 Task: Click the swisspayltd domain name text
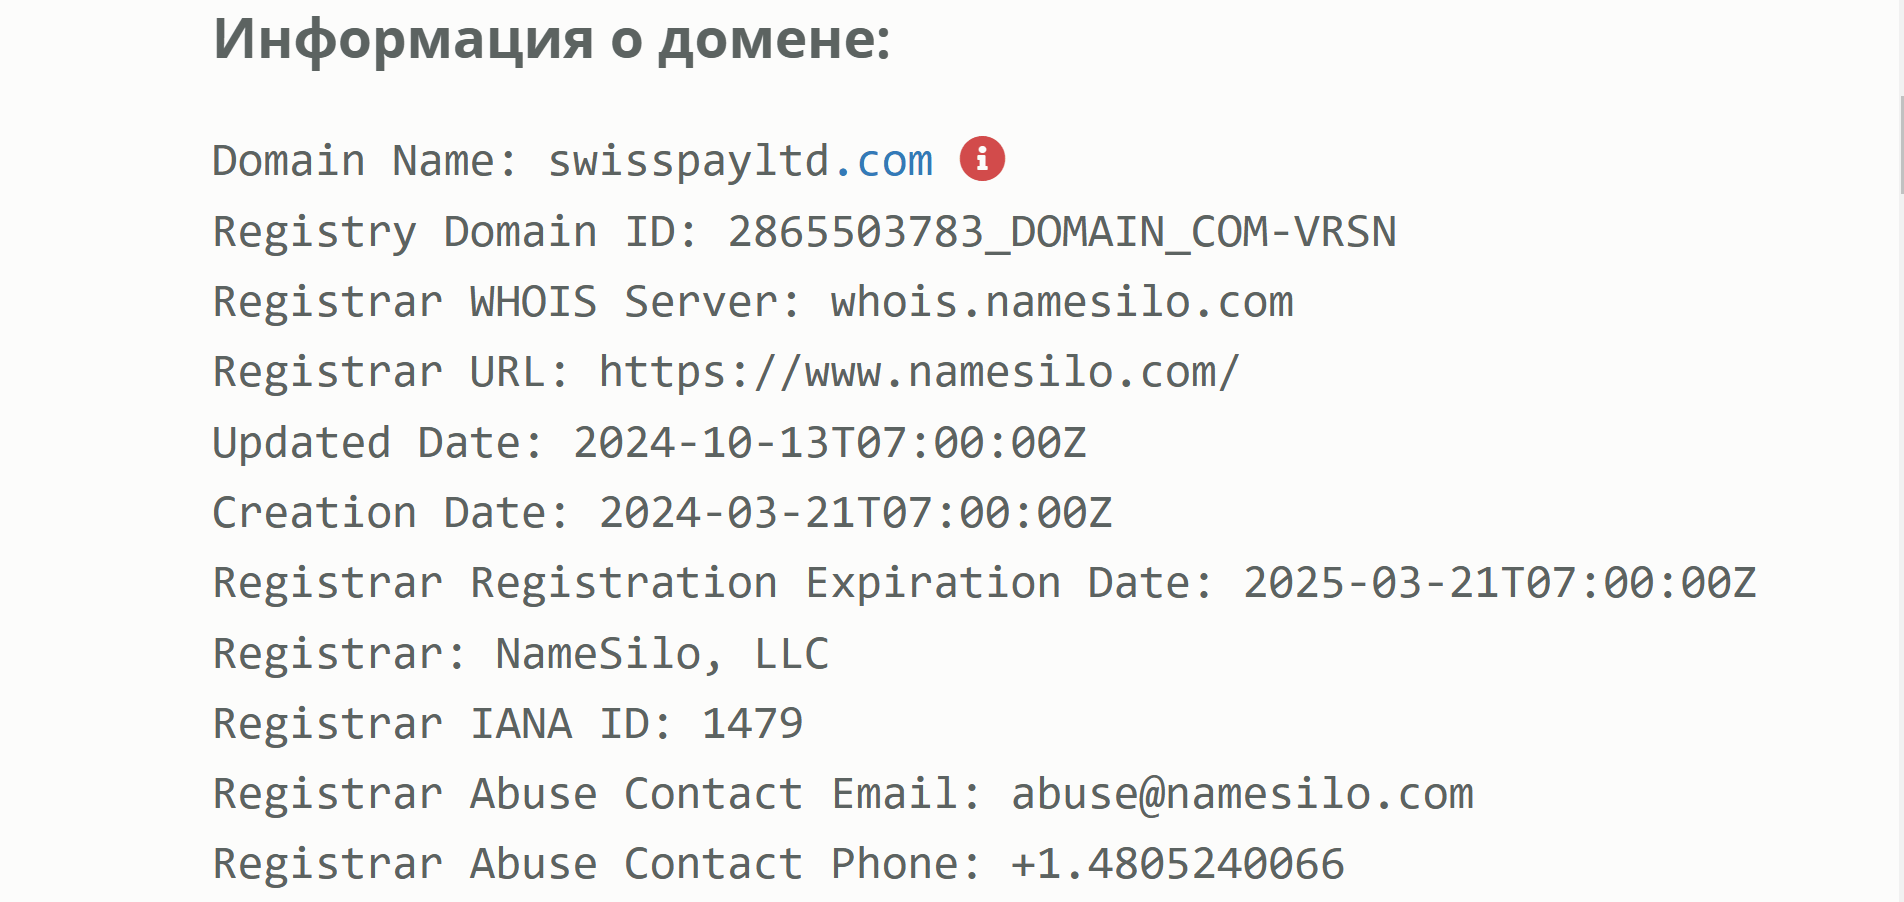coord(689,161)
